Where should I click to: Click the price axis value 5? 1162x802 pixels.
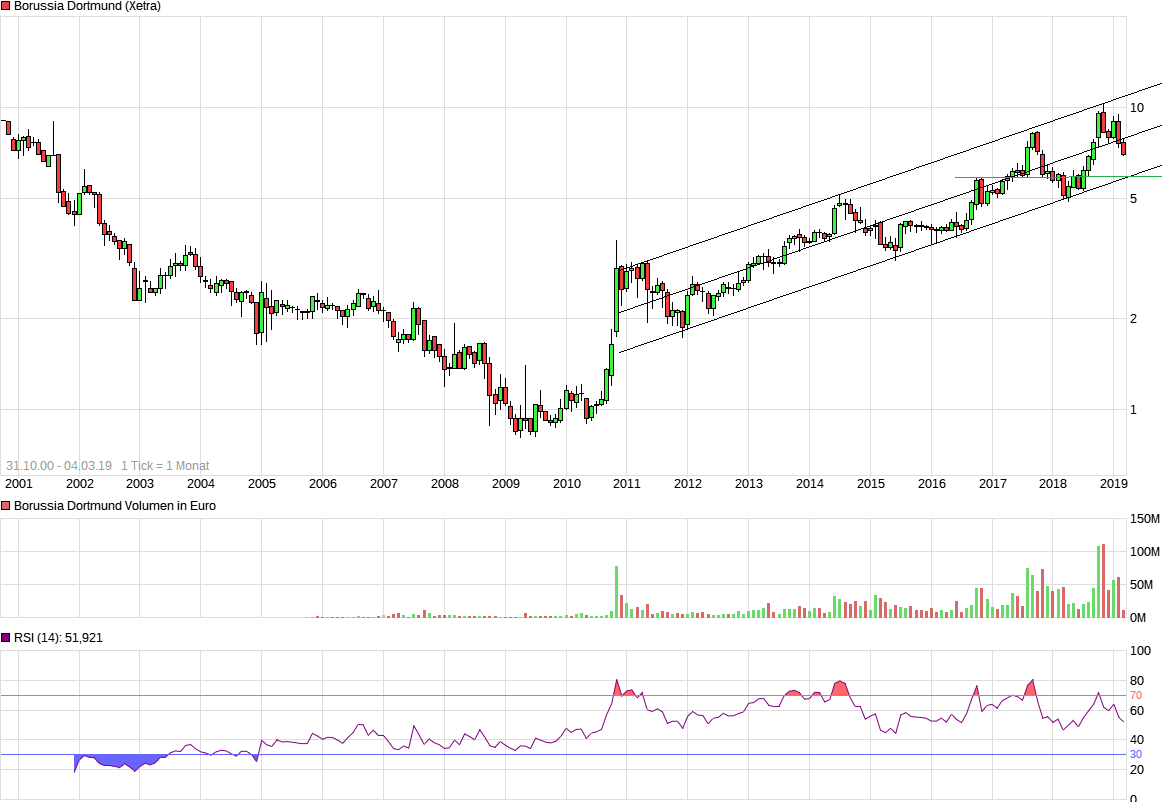1134,199
